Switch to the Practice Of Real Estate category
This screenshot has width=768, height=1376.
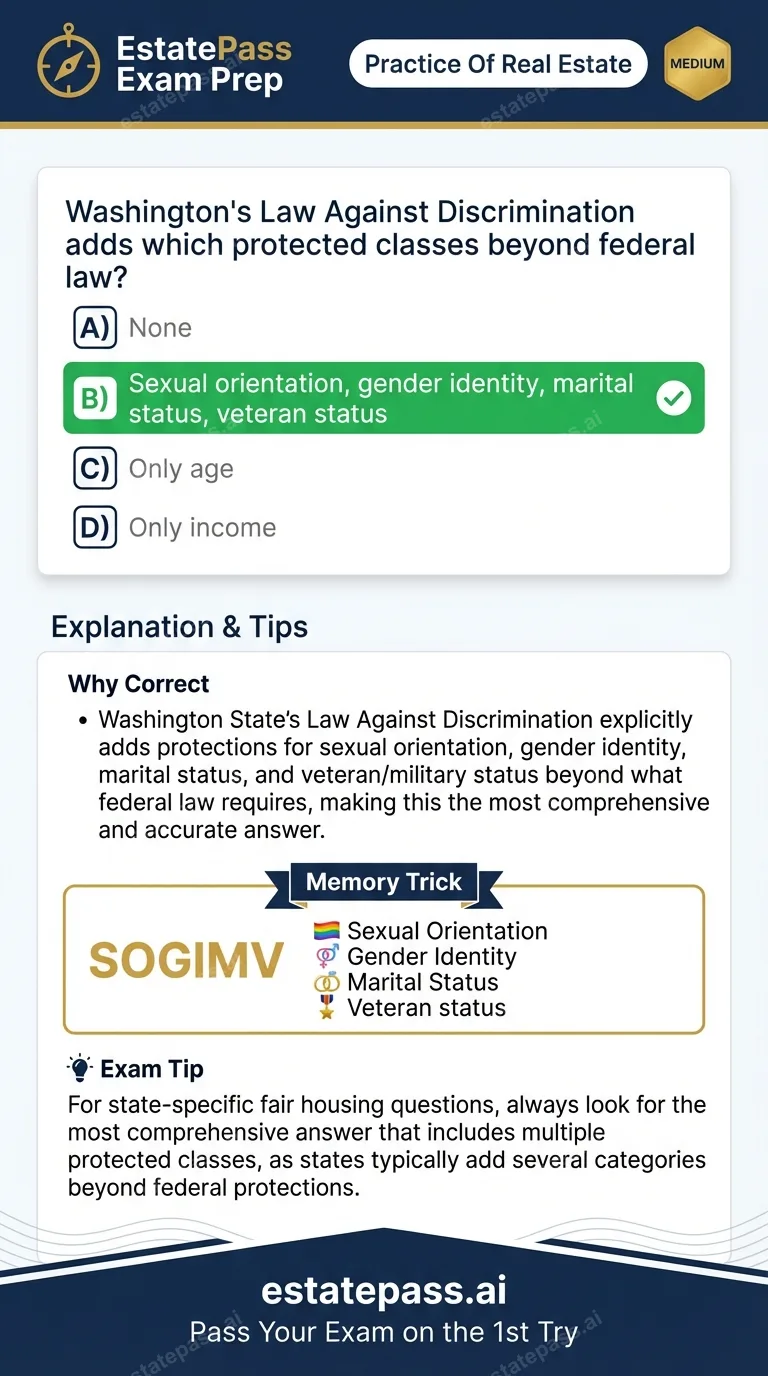click(497, 63)
